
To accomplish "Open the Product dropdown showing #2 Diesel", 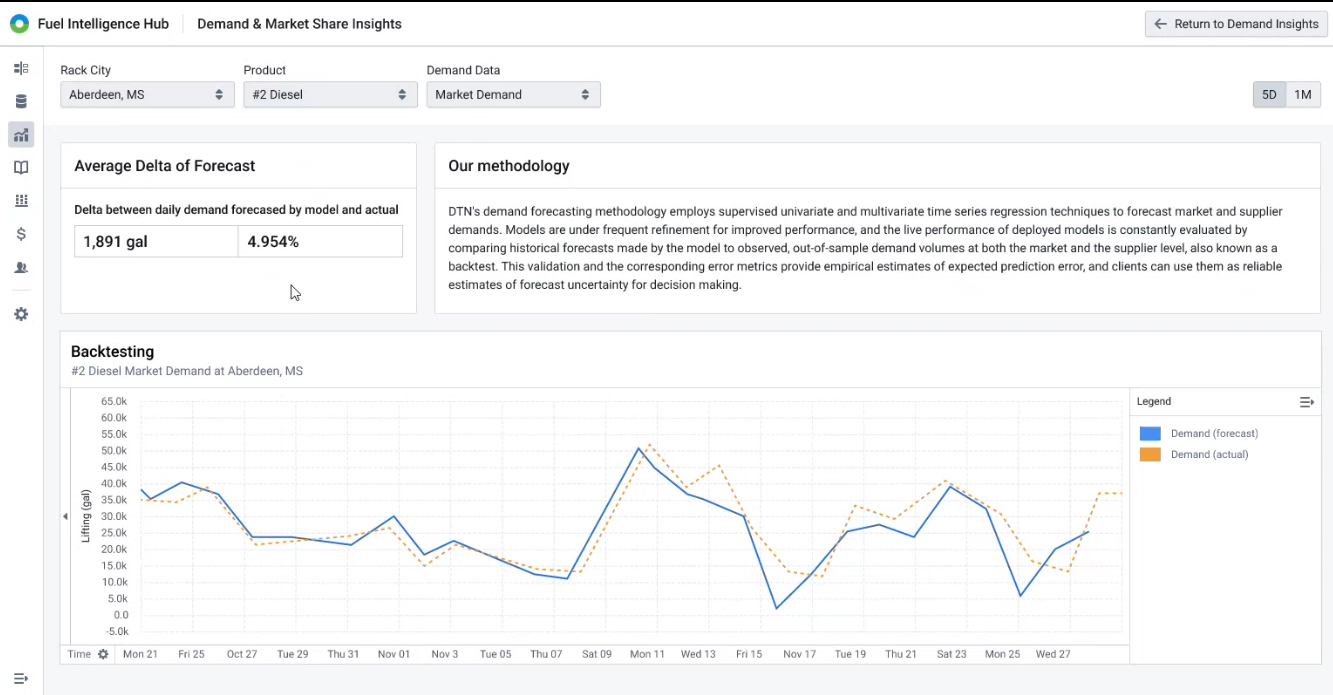I will click(x=330, y=95).
